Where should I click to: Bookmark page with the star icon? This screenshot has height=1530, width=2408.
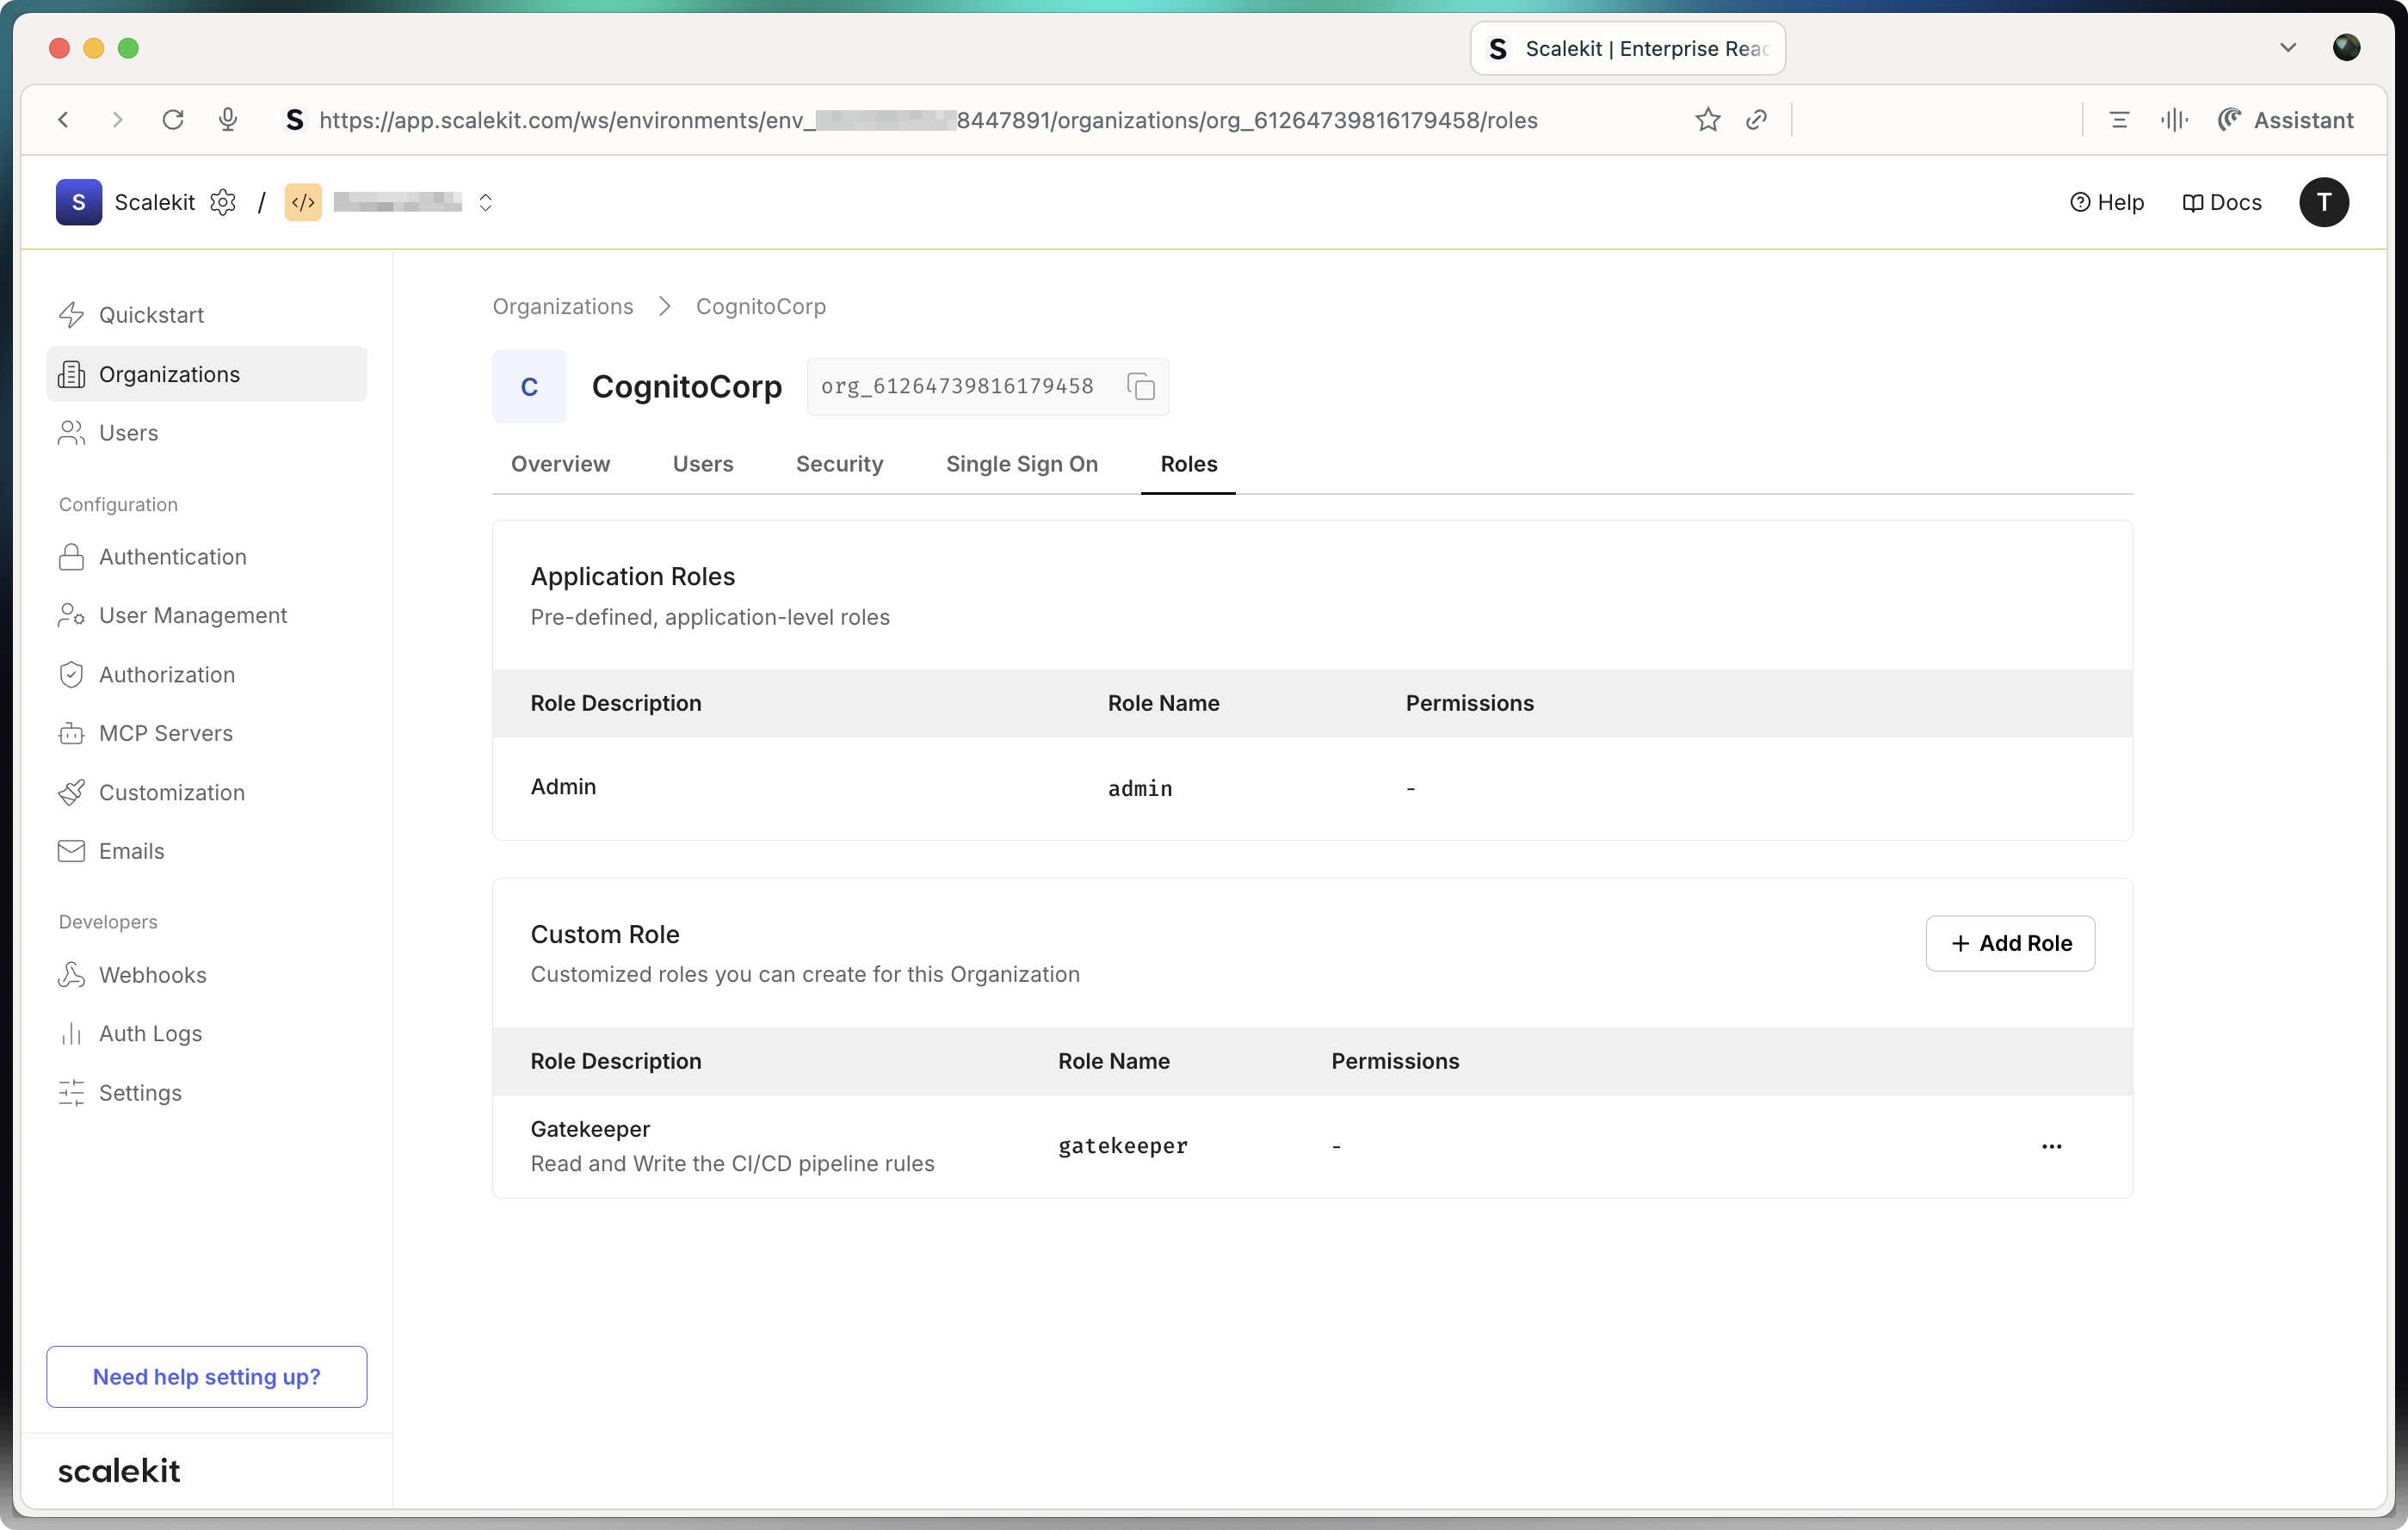coord(1707,120)
